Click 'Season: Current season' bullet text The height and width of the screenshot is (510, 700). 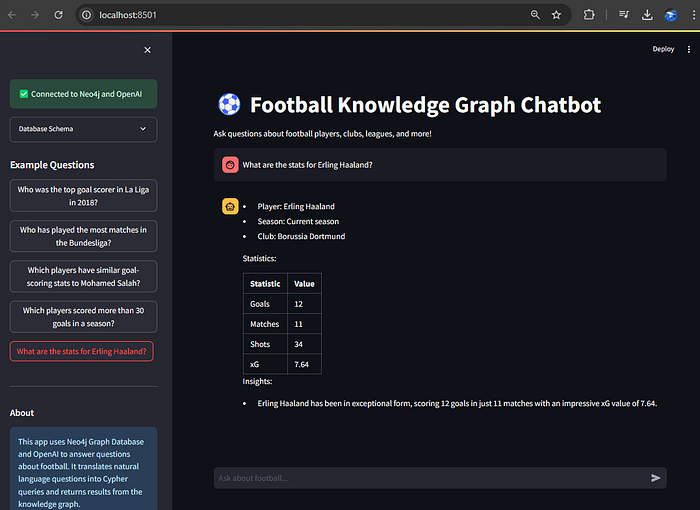click(x=298, y=222)
